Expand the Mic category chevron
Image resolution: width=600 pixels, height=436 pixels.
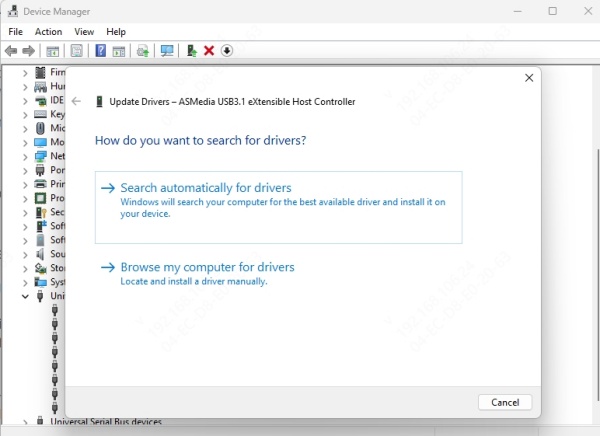25,129
